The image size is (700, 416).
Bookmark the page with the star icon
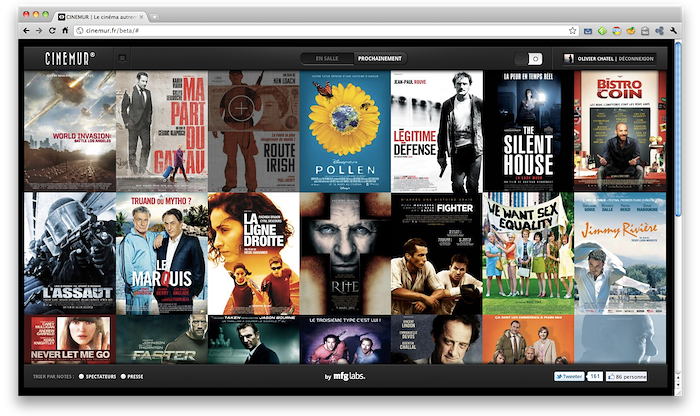(573, 31)
